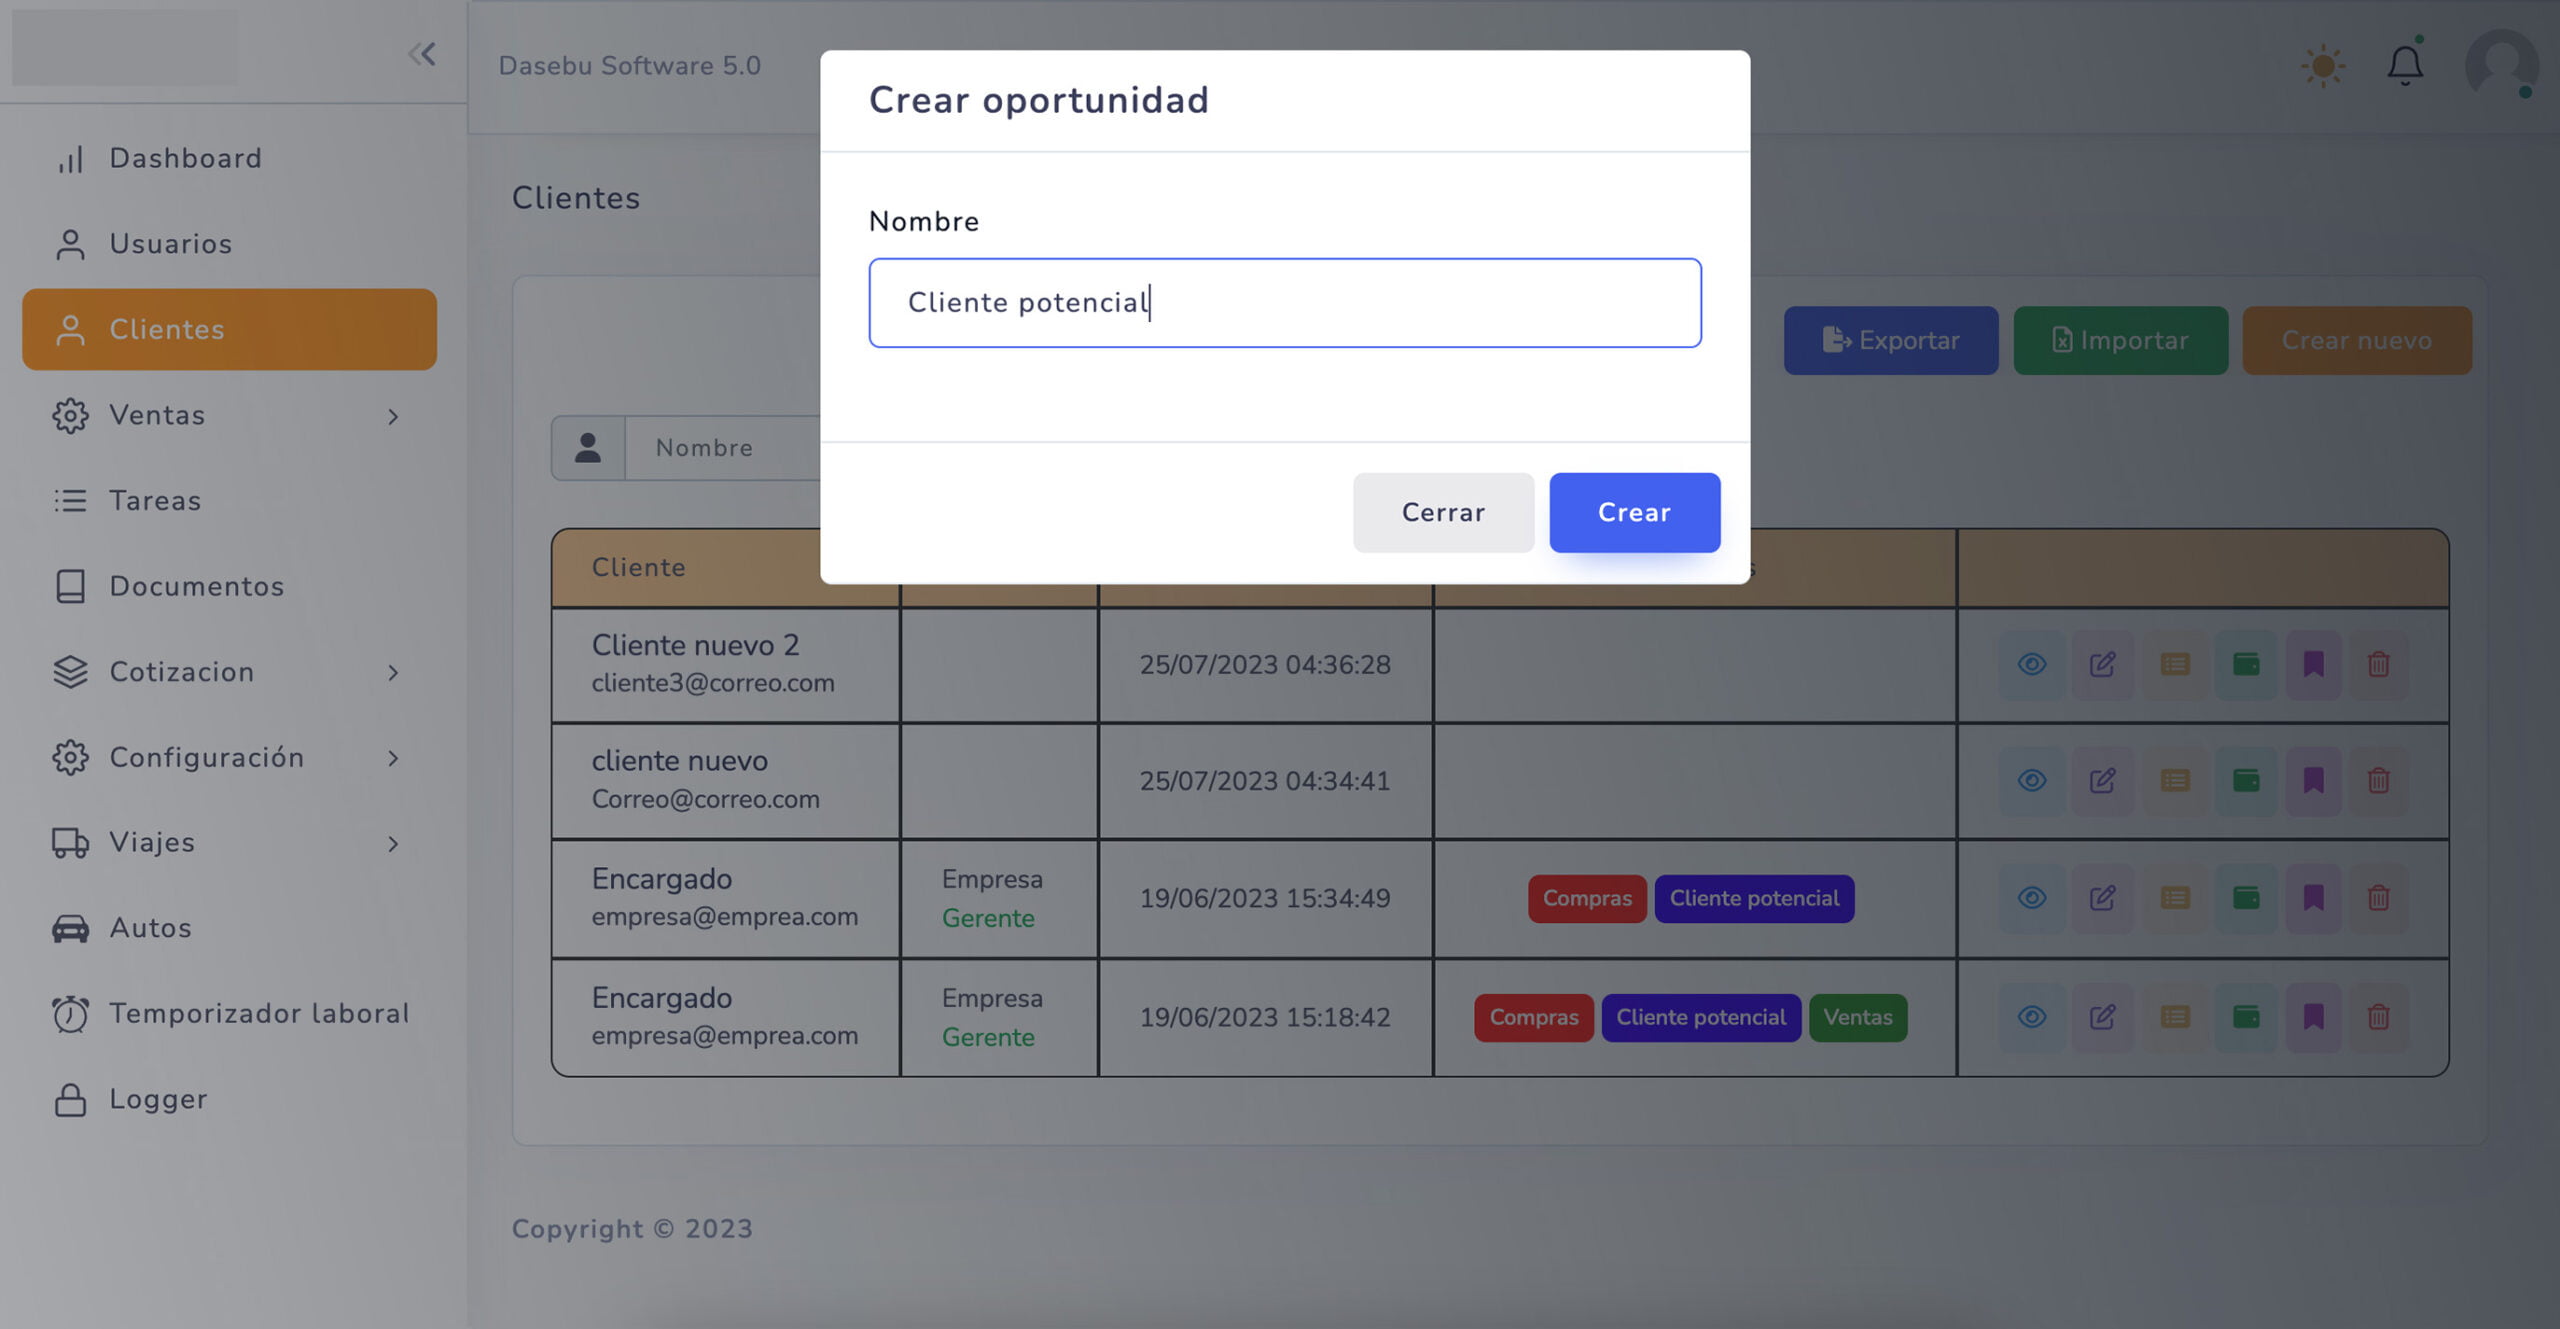Open list icon for cliente nuevo row
This screenshot has width=2560, height=1329.
pos(2174,780)
